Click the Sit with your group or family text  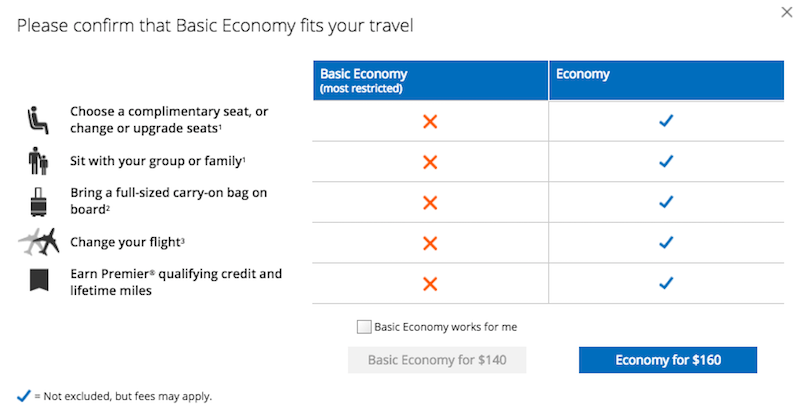(158, 161)
